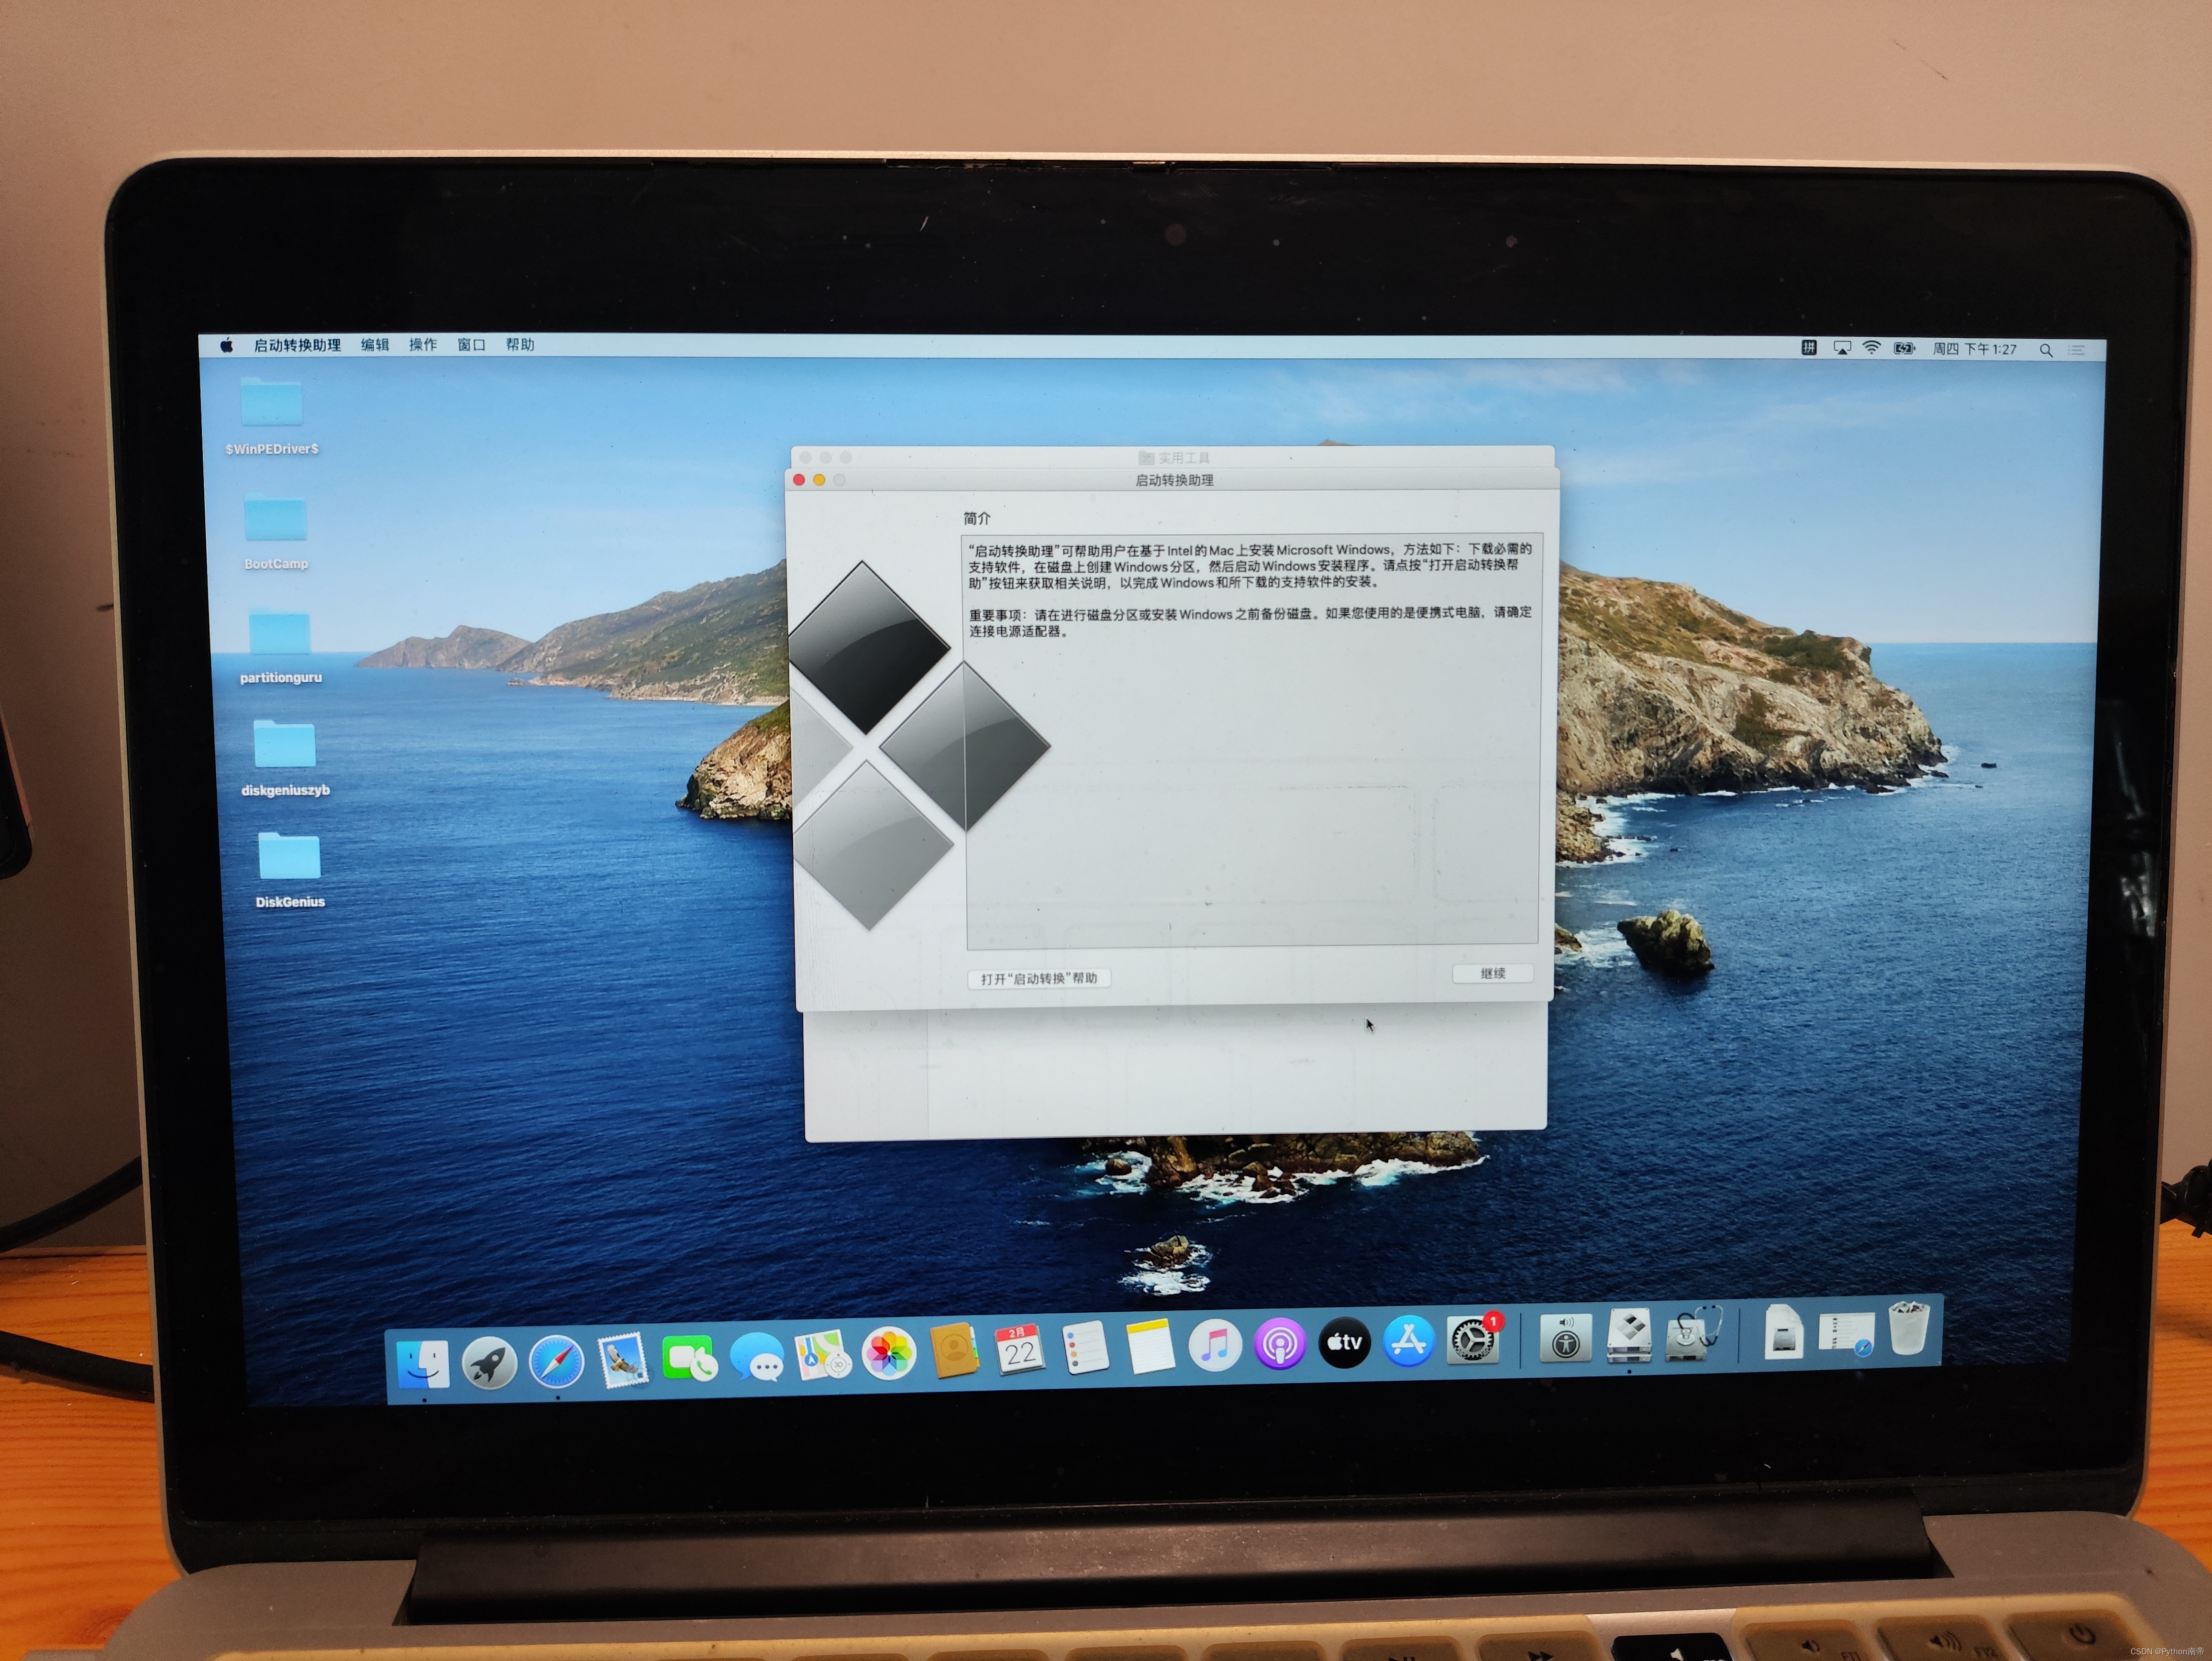Open App Store in the Dock

pyautogui.click(x=1408, y=1340)
